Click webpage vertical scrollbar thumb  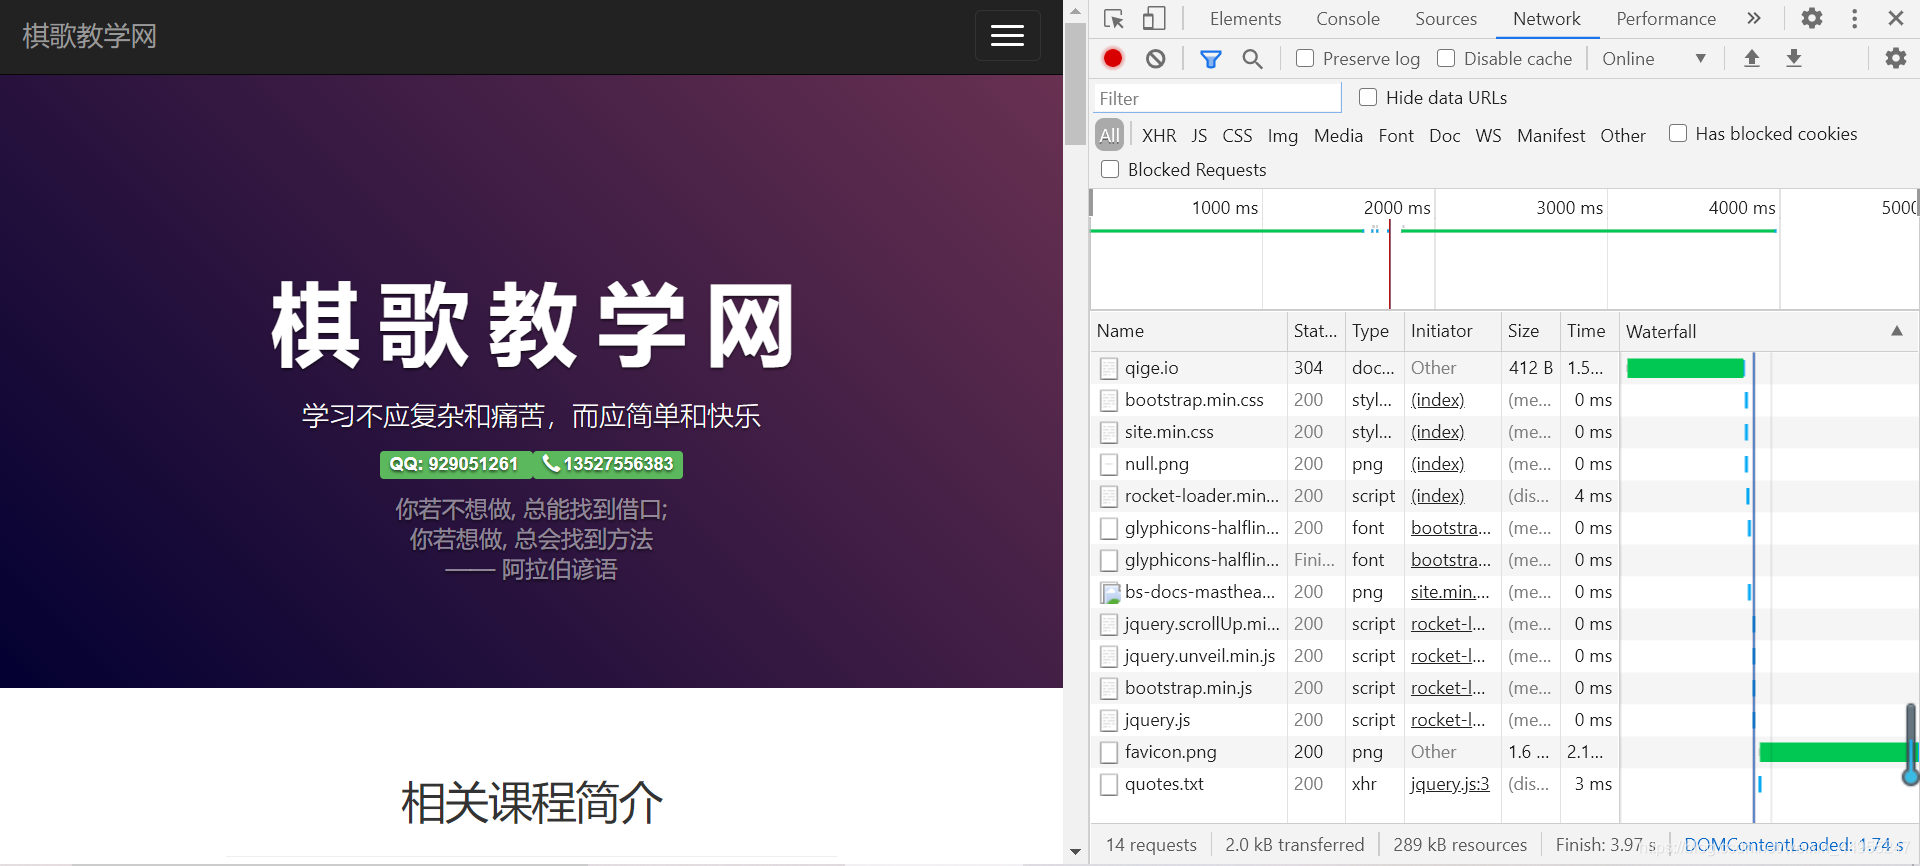[x=1075, y=84]
